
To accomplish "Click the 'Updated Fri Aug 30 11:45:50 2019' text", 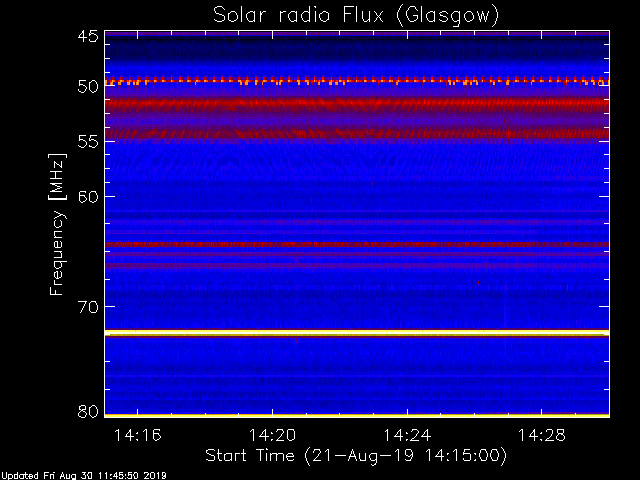I will coord(84,476).
